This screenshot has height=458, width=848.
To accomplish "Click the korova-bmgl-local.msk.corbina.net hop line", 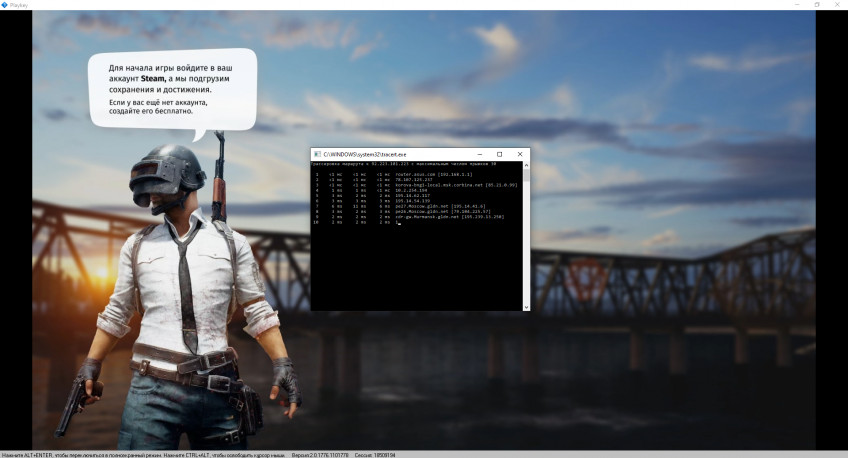I will point(415,185).
